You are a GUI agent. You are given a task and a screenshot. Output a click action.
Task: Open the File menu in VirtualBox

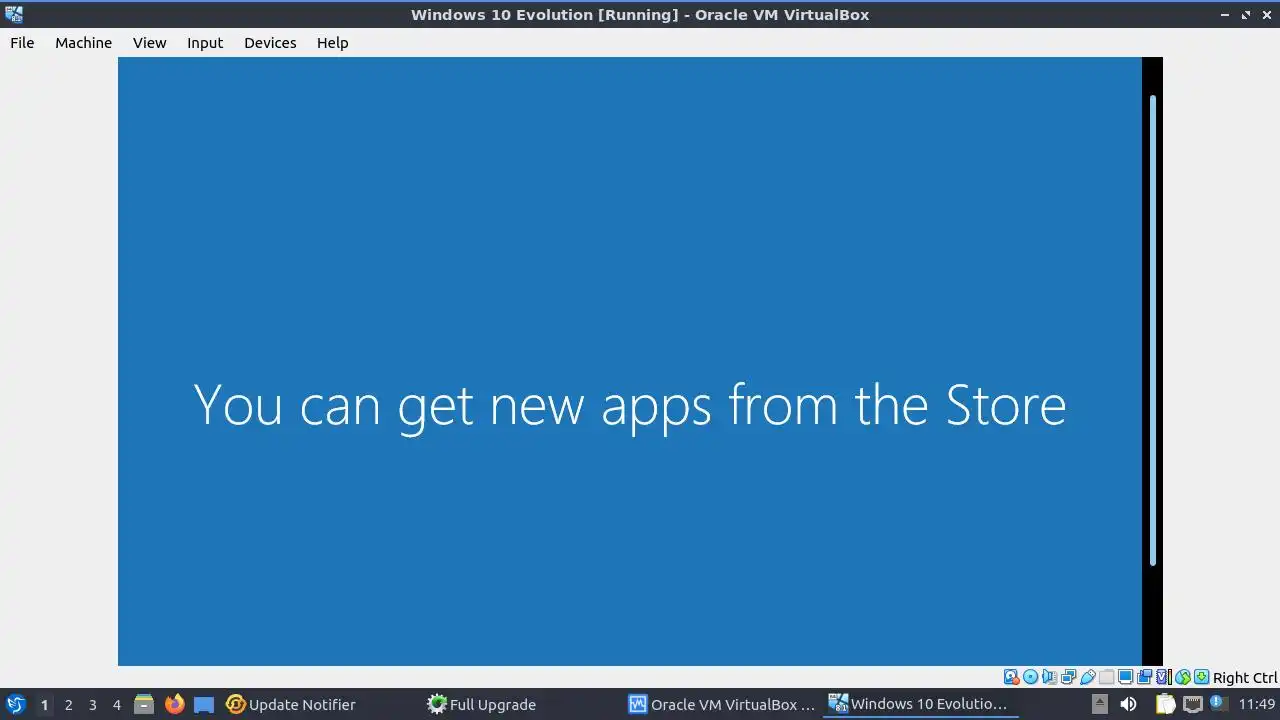(22, 43)
